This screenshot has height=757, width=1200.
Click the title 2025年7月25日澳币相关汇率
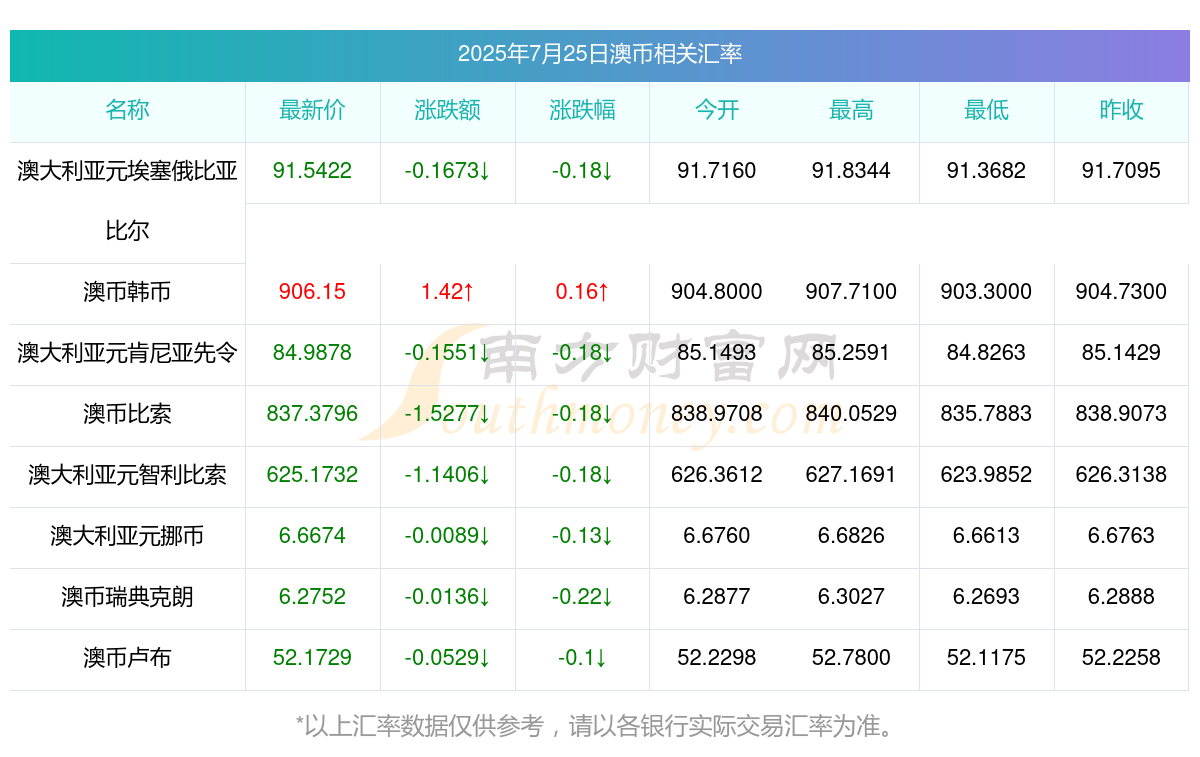(600, 54)
